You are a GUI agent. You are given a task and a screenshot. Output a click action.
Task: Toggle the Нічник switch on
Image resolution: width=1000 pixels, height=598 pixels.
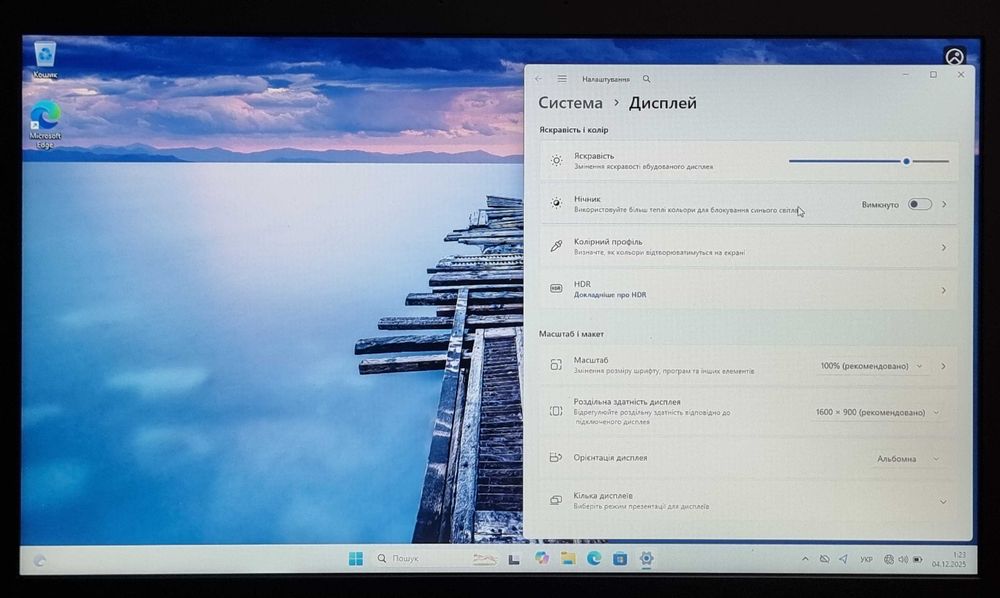920,204
